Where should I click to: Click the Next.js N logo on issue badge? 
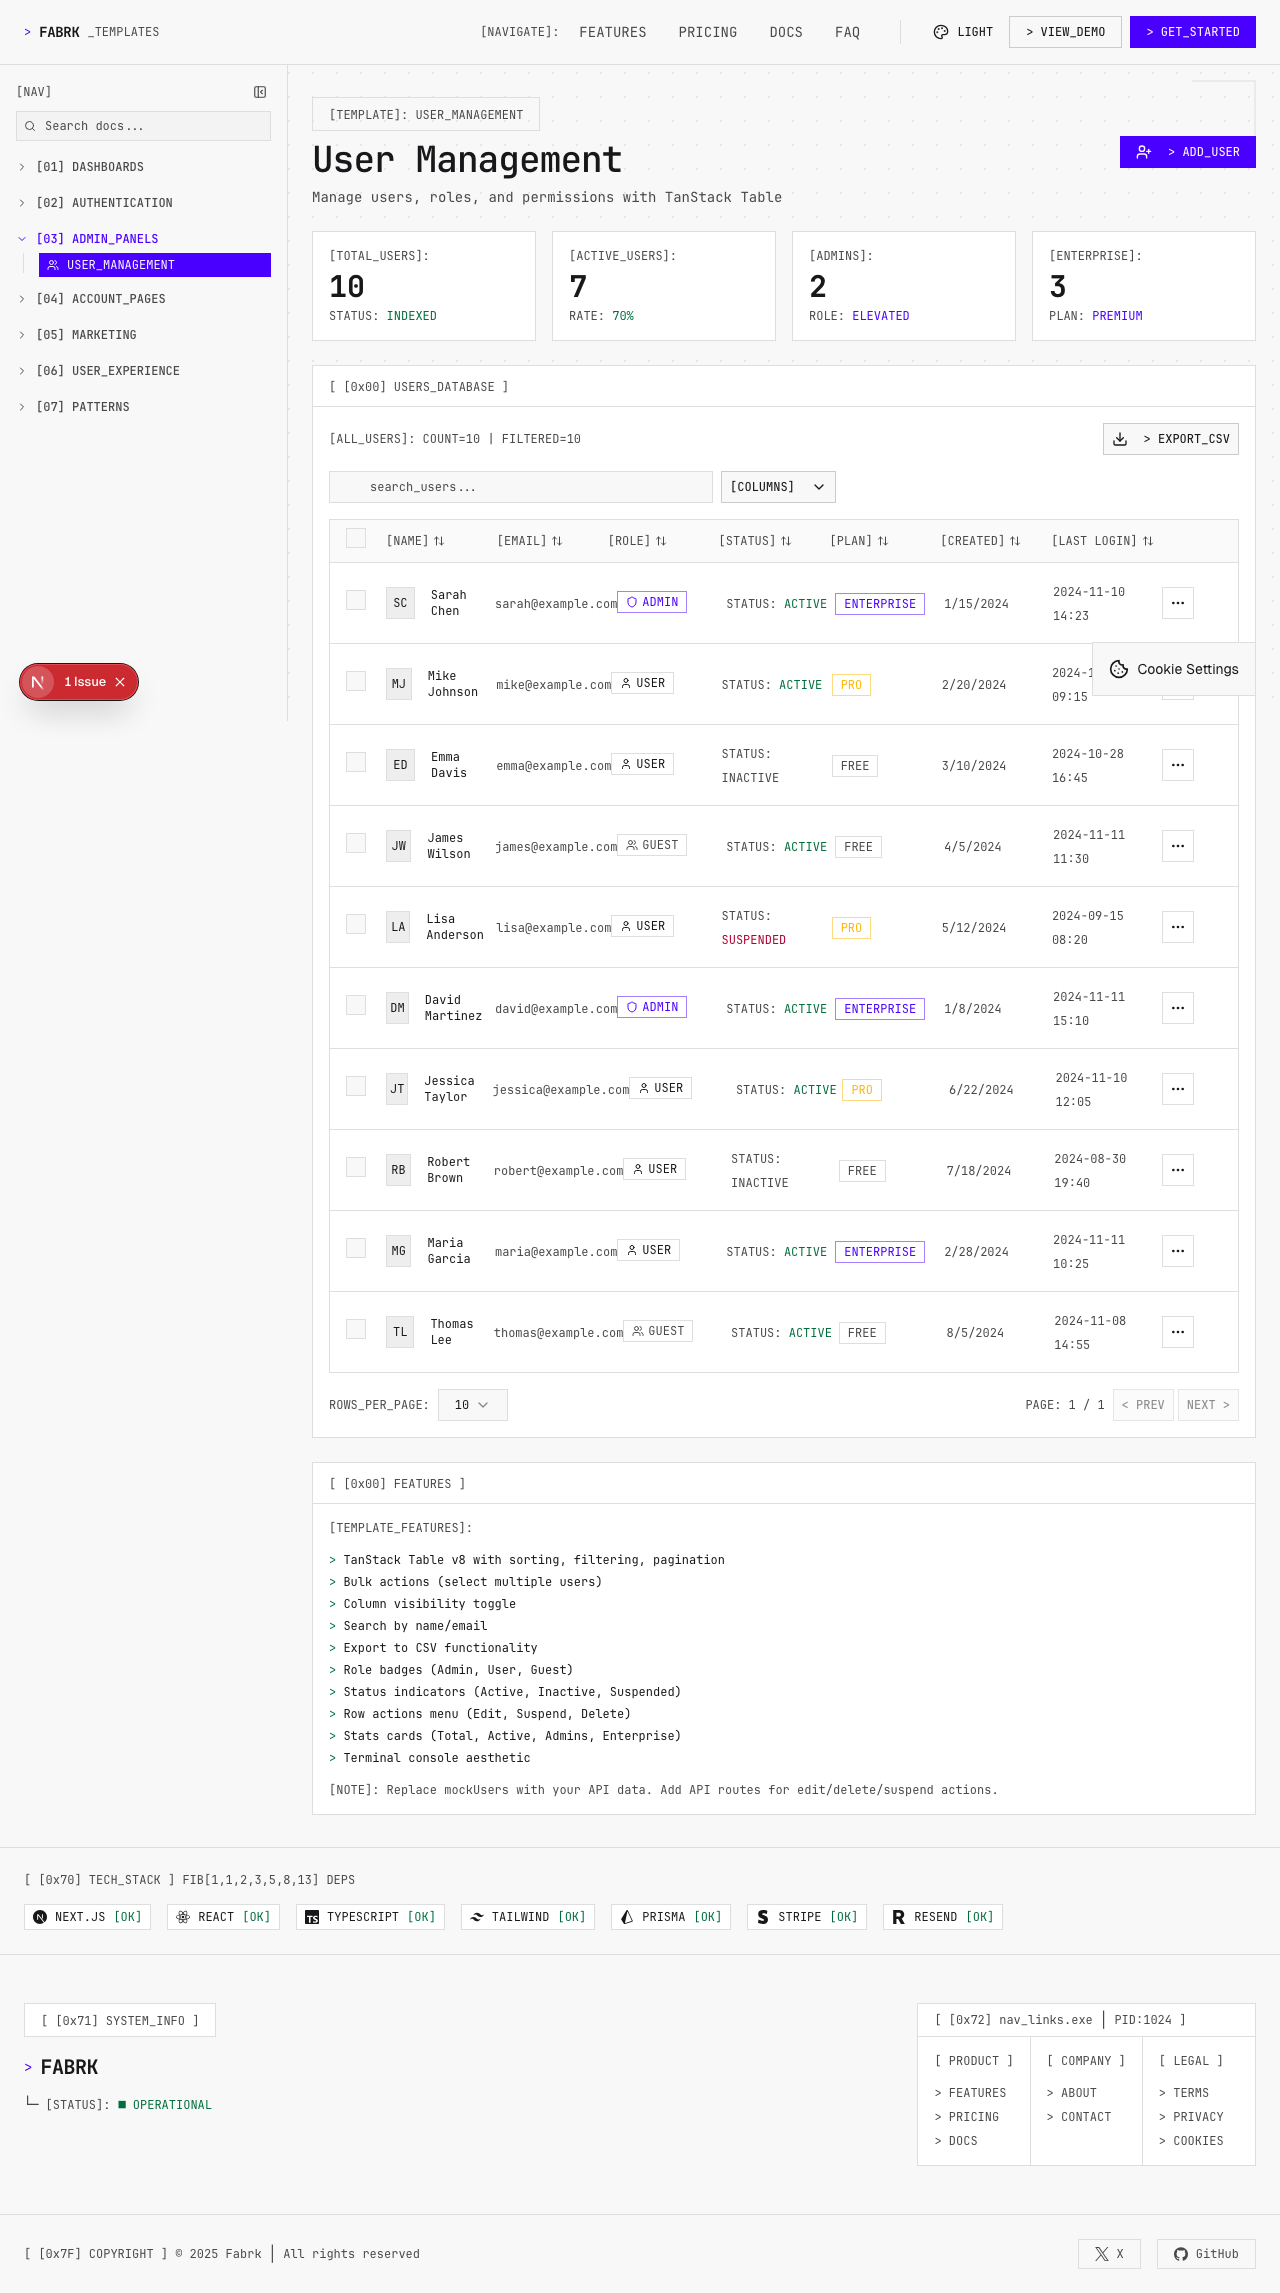point(38,682)
